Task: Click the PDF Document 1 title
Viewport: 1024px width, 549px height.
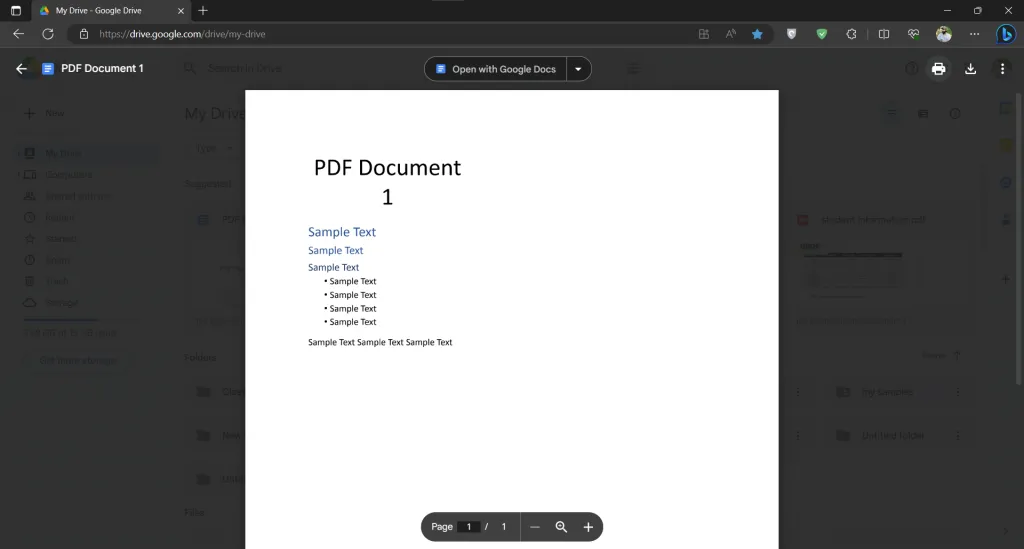Action: point(102,69)
